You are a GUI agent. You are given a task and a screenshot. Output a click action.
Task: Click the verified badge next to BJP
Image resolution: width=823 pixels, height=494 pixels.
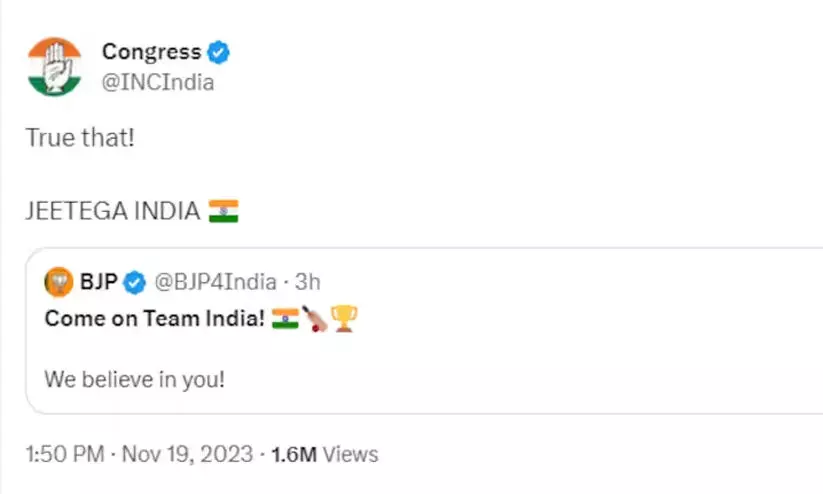[x=135, y=283]
